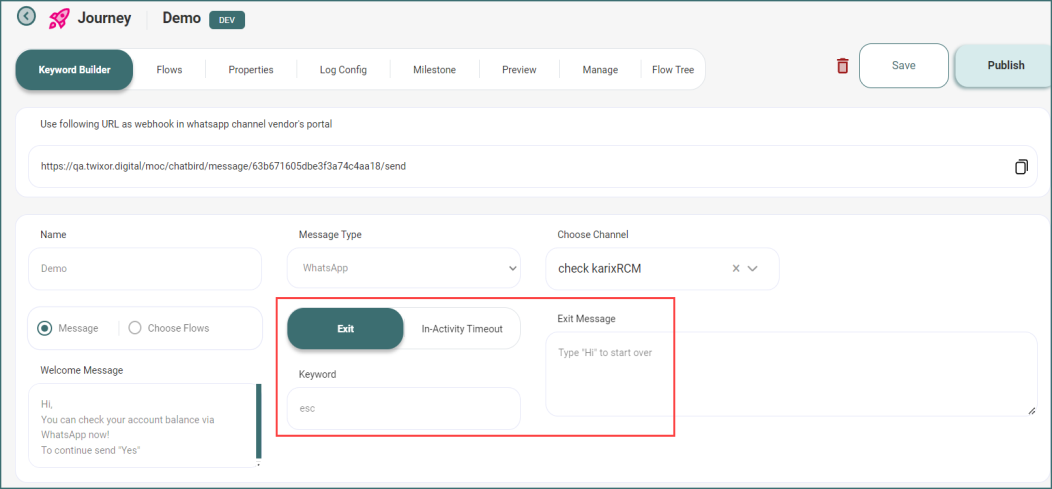The image size is (1052, 489).
Task: Click the Journey rocket logo
Action: coord(59,18)
